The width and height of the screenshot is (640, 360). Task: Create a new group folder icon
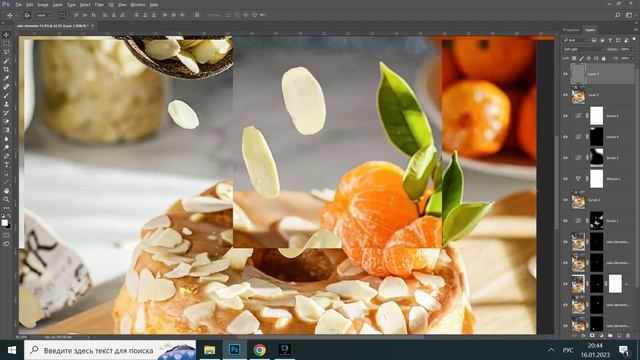tap(610, 336)
